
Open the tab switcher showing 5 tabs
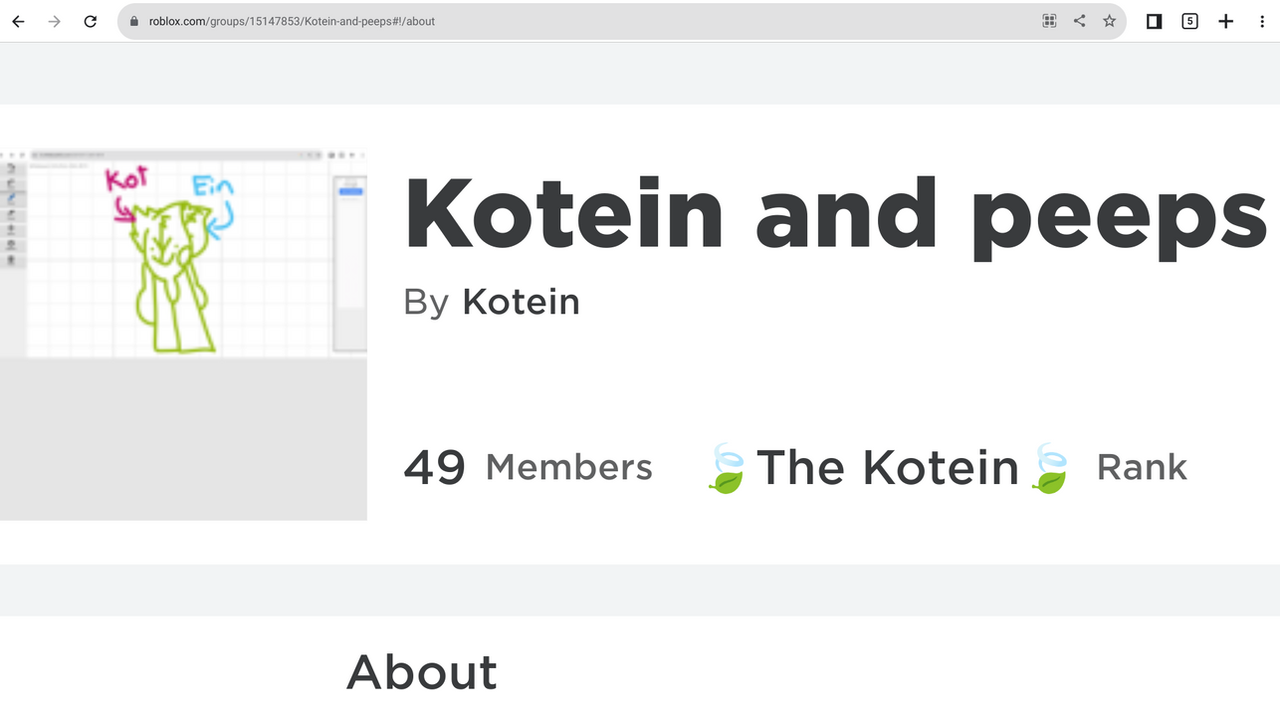click(x=1190, y=21)
